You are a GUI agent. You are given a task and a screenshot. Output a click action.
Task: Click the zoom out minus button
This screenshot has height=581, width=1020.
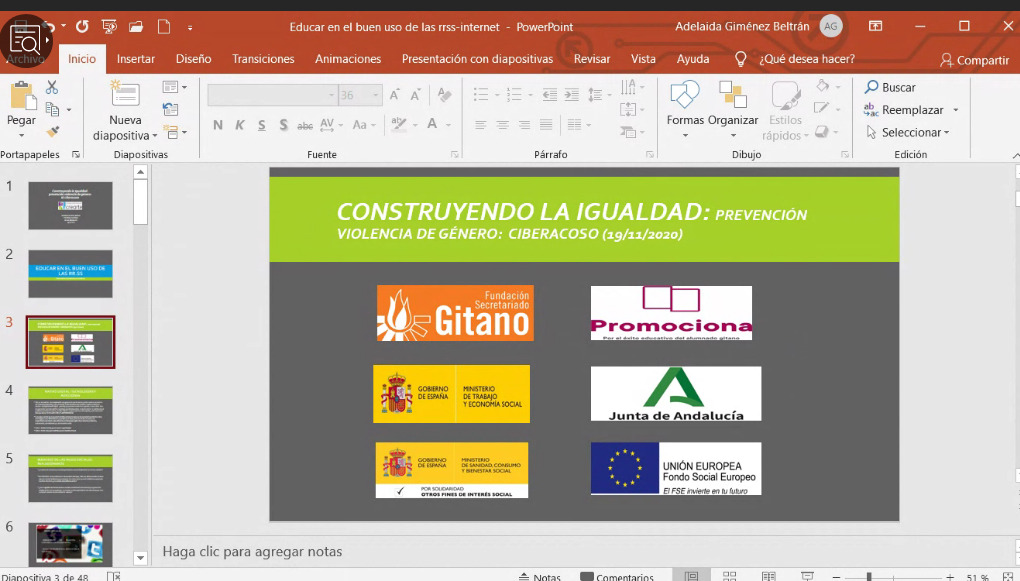coord(837,577)
